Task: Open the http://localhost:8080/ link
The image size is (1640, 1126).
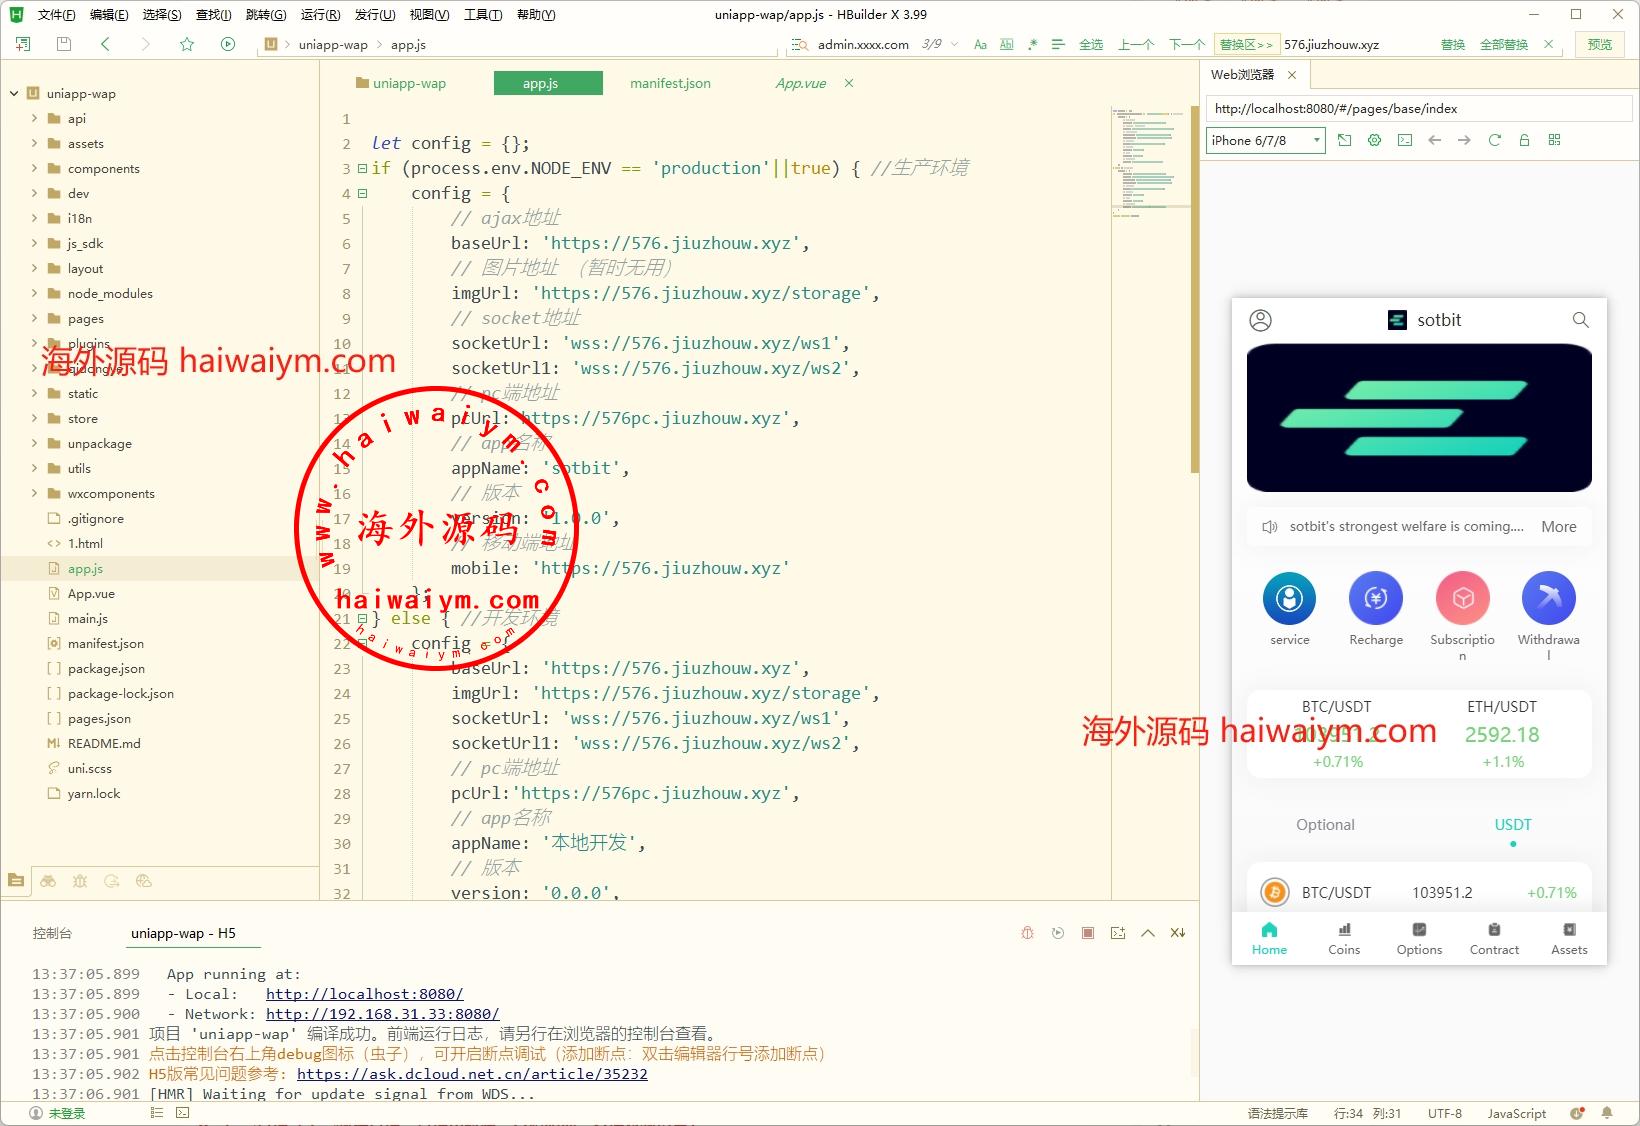Action: pos(364,994)
